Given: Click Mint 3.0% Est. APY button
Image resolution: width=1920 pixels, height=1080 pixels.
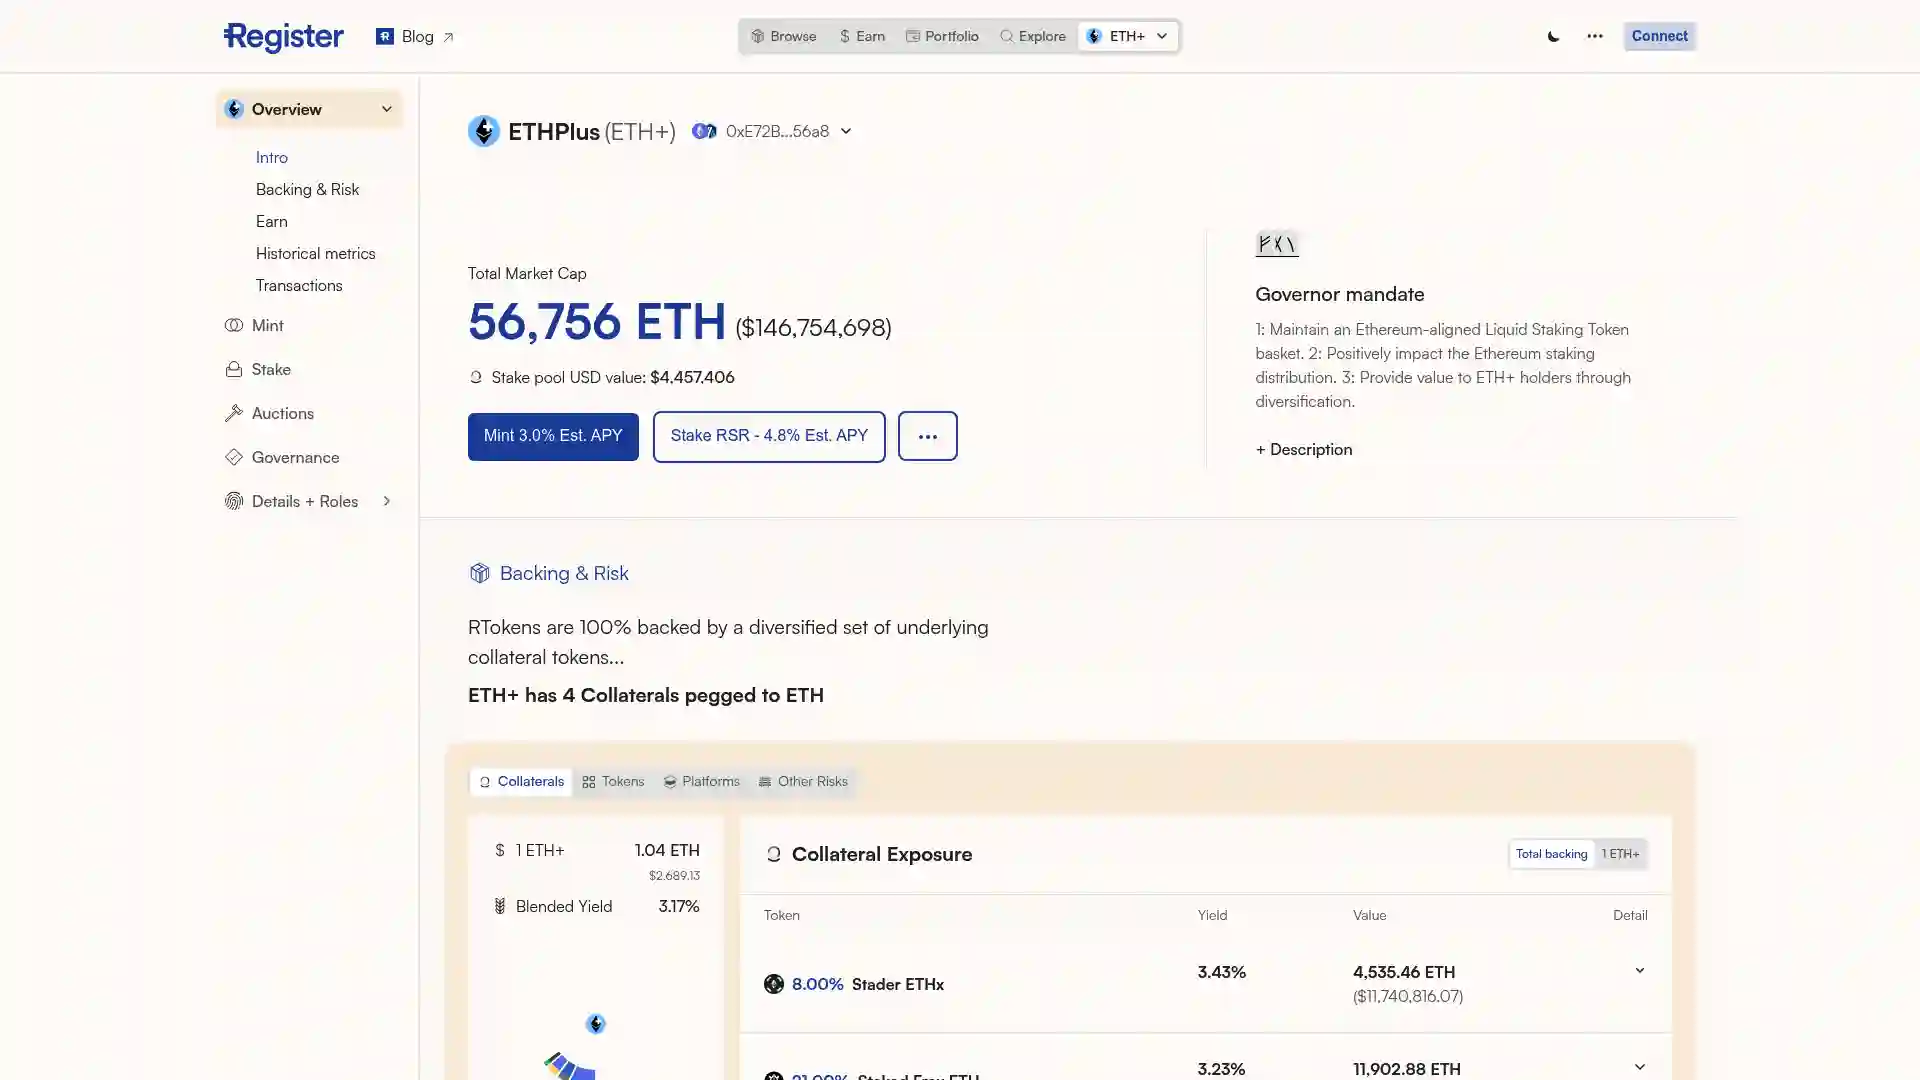Looking at the screenshot, I should click(x=553, y=436).
